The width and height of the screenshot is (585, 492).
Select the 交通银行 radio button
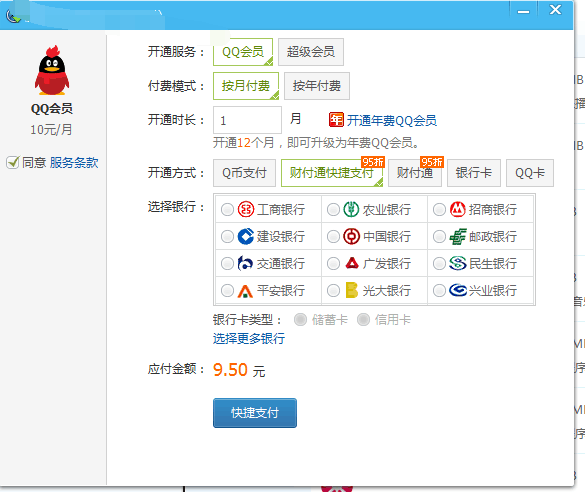tap(227, 263)
